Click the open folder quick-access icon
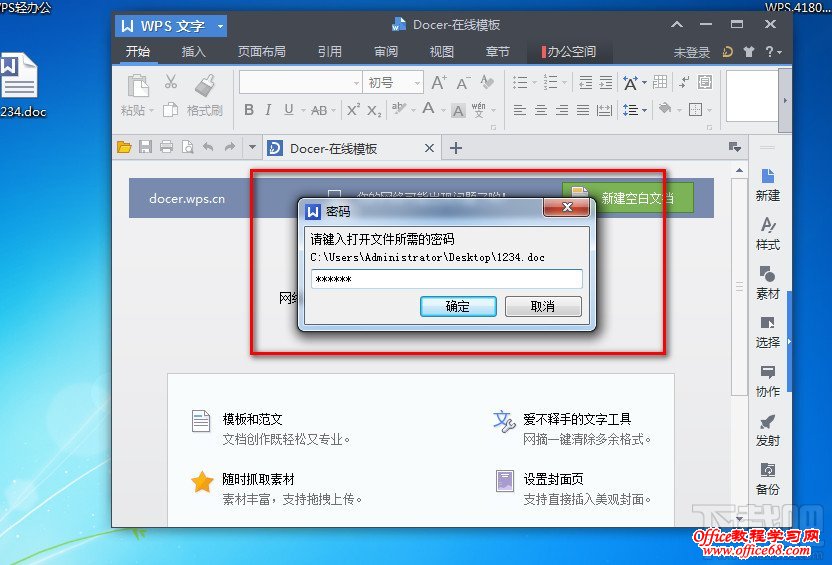Screen dimensions: 832x565 (124, 147)
